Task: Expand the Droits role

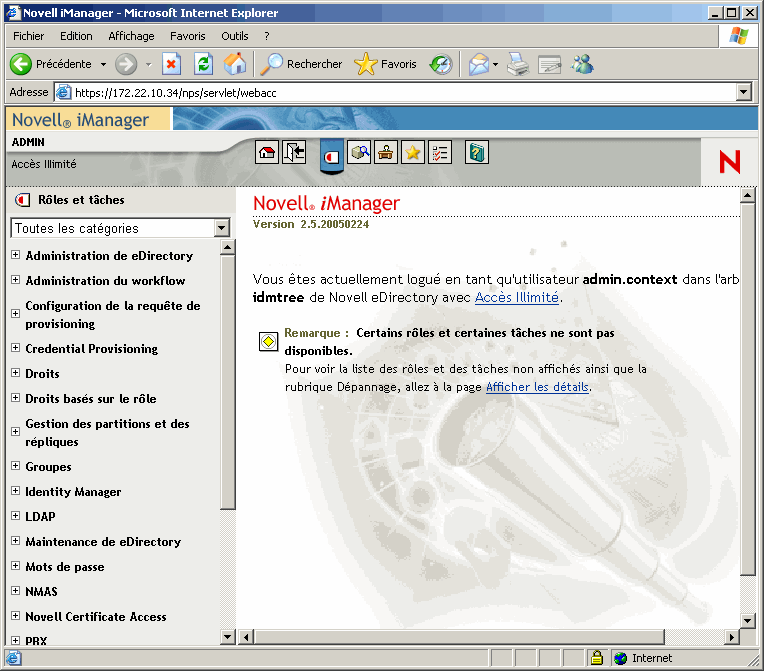Action: point(16,373)
